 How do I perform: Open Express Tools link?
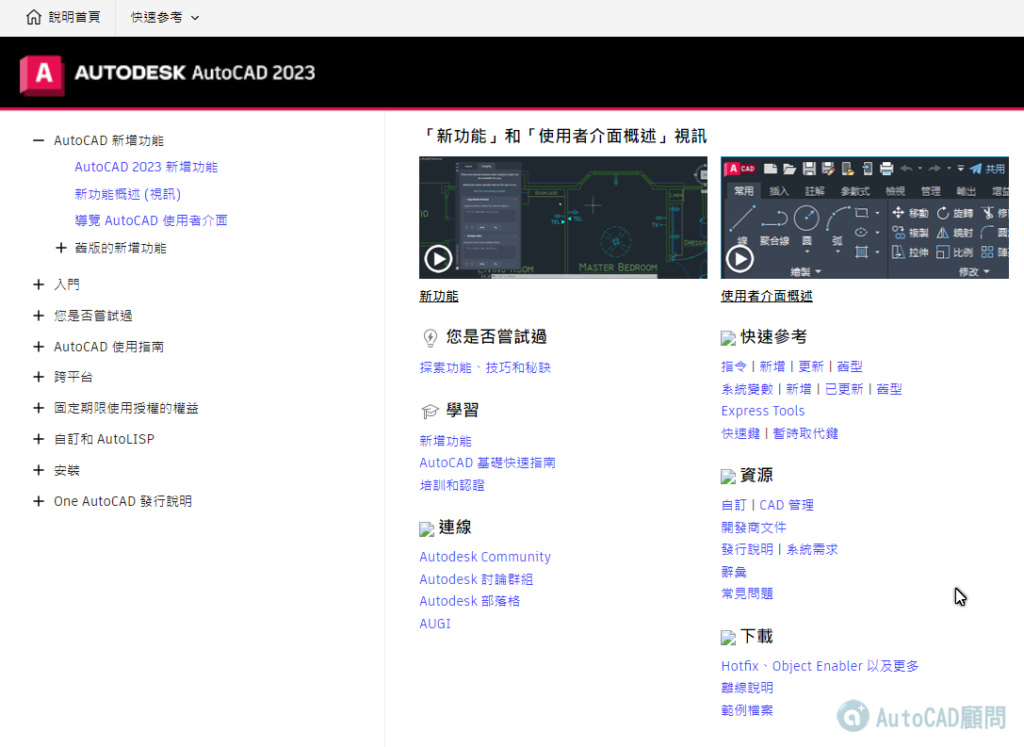pos(763,411)
